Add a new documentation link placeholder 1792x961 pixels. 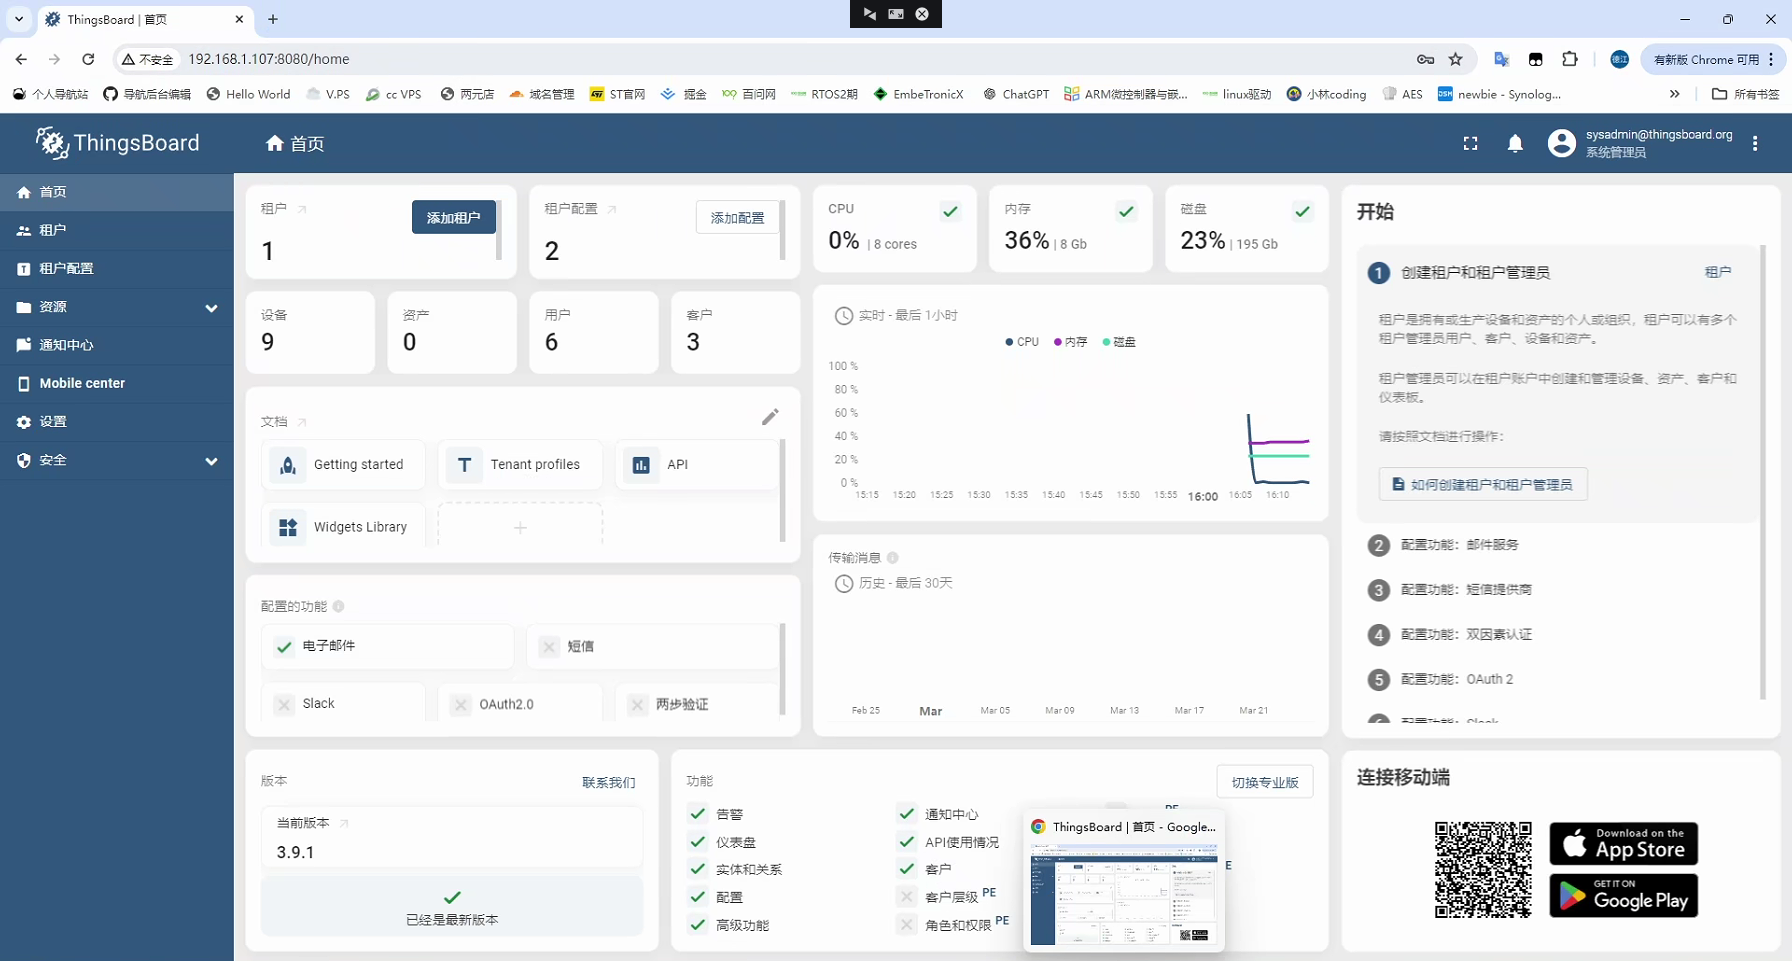[x=520, y=527]
